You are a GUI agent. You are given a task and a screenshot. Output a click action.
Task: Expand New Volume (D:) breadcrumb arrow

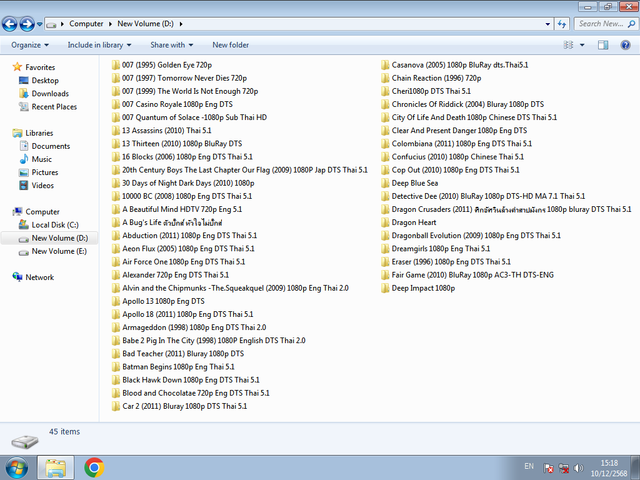point(180,24)
